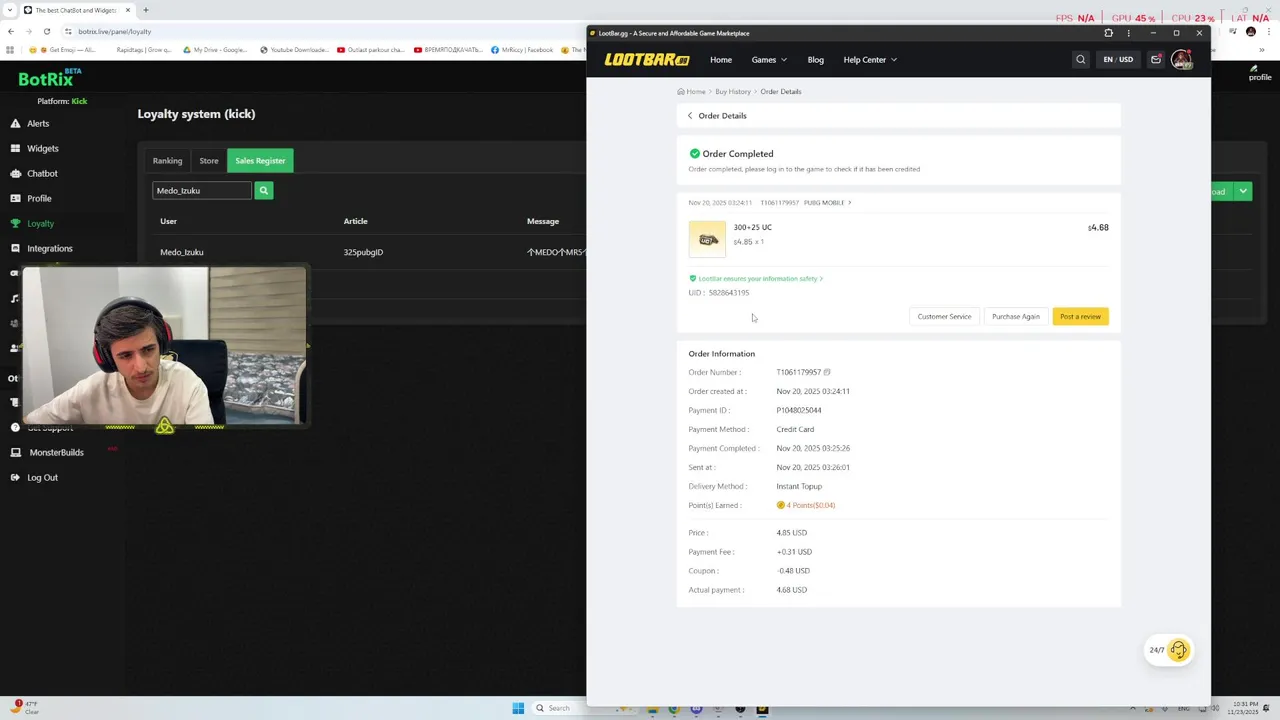Open the LootBar extensions puzzle icon

(1108, 33)
